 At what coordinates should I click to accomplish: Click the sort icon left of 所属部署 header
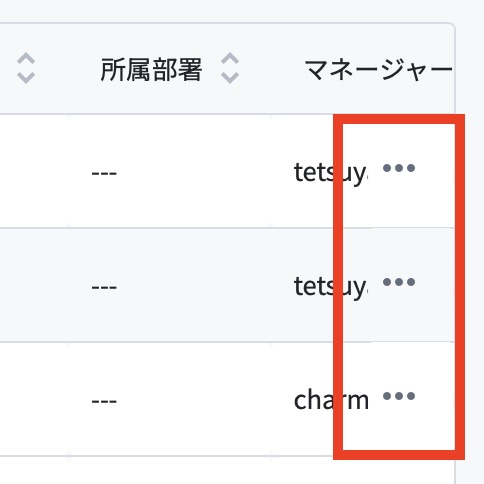26,68
